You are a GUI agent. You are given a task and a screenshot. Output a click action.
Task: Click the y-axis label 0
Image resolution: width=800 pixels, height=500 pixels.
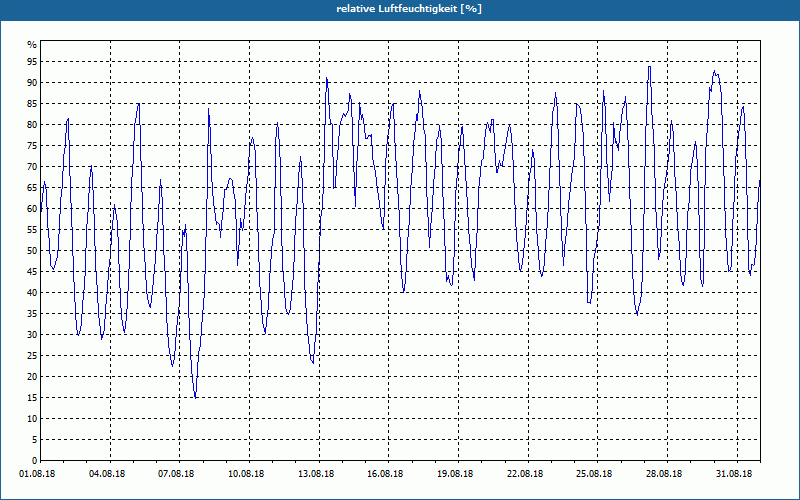coord(34,461)
